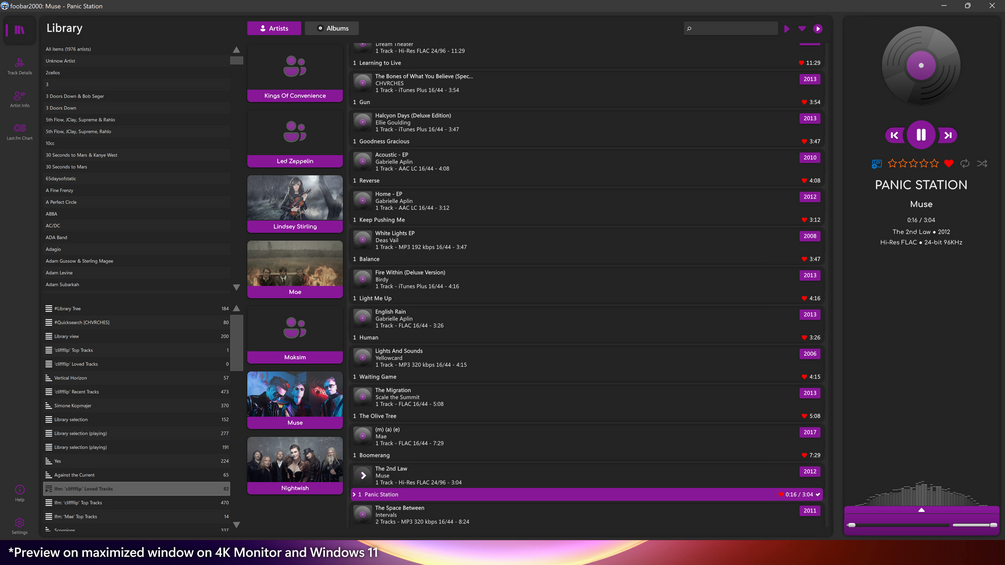Switch to the Artists tab
The width and height of the screenshot is (1005, 565).
click(x=274, y=28)
